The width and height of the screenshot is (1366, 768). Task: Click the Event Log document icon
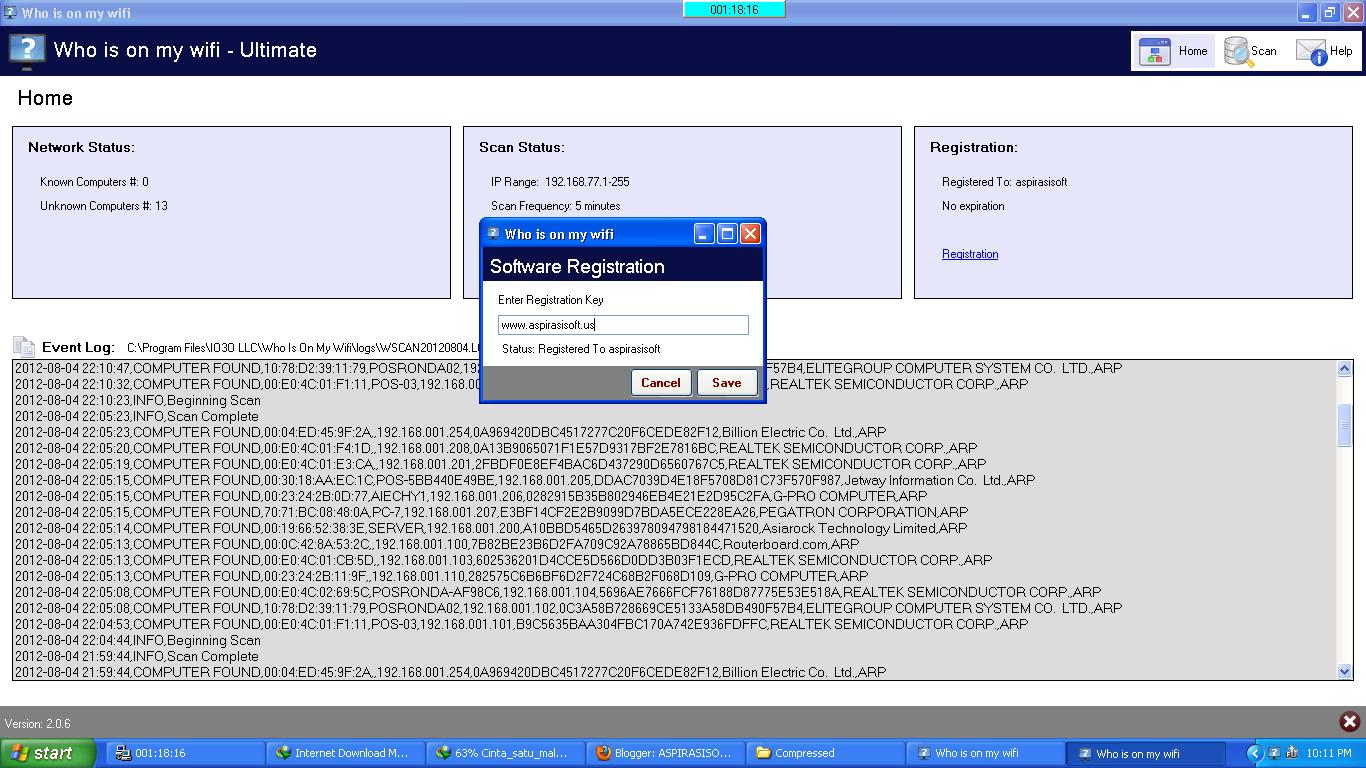tap(24, 347)
